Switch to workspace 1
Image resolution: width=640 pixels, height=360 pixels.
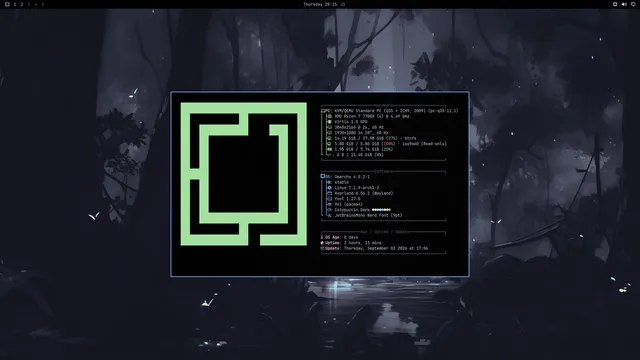(15, 4)
